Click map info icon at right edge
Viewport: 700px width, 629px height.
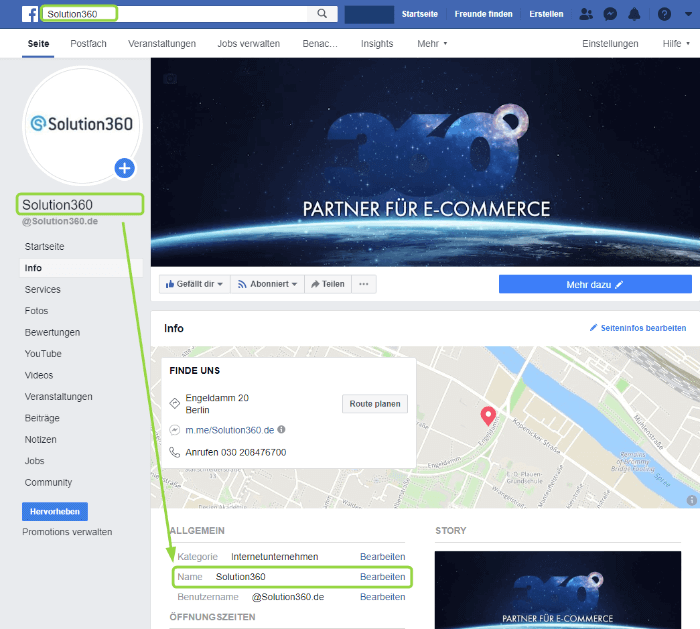(x=692, y=500)
